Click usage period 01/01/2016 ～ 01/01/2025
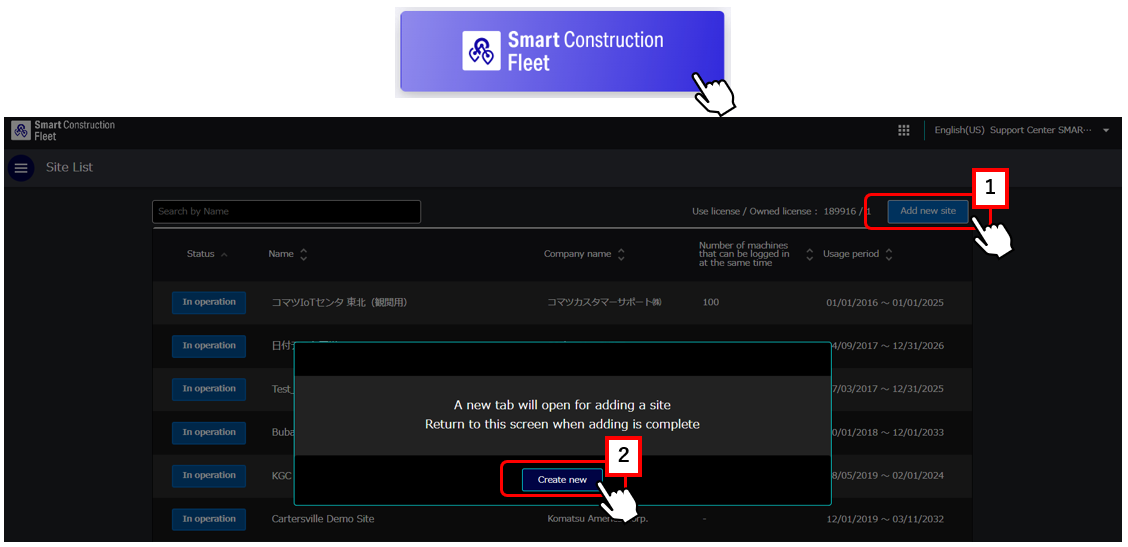1128x547 pixels. click(x=885, y=302)
